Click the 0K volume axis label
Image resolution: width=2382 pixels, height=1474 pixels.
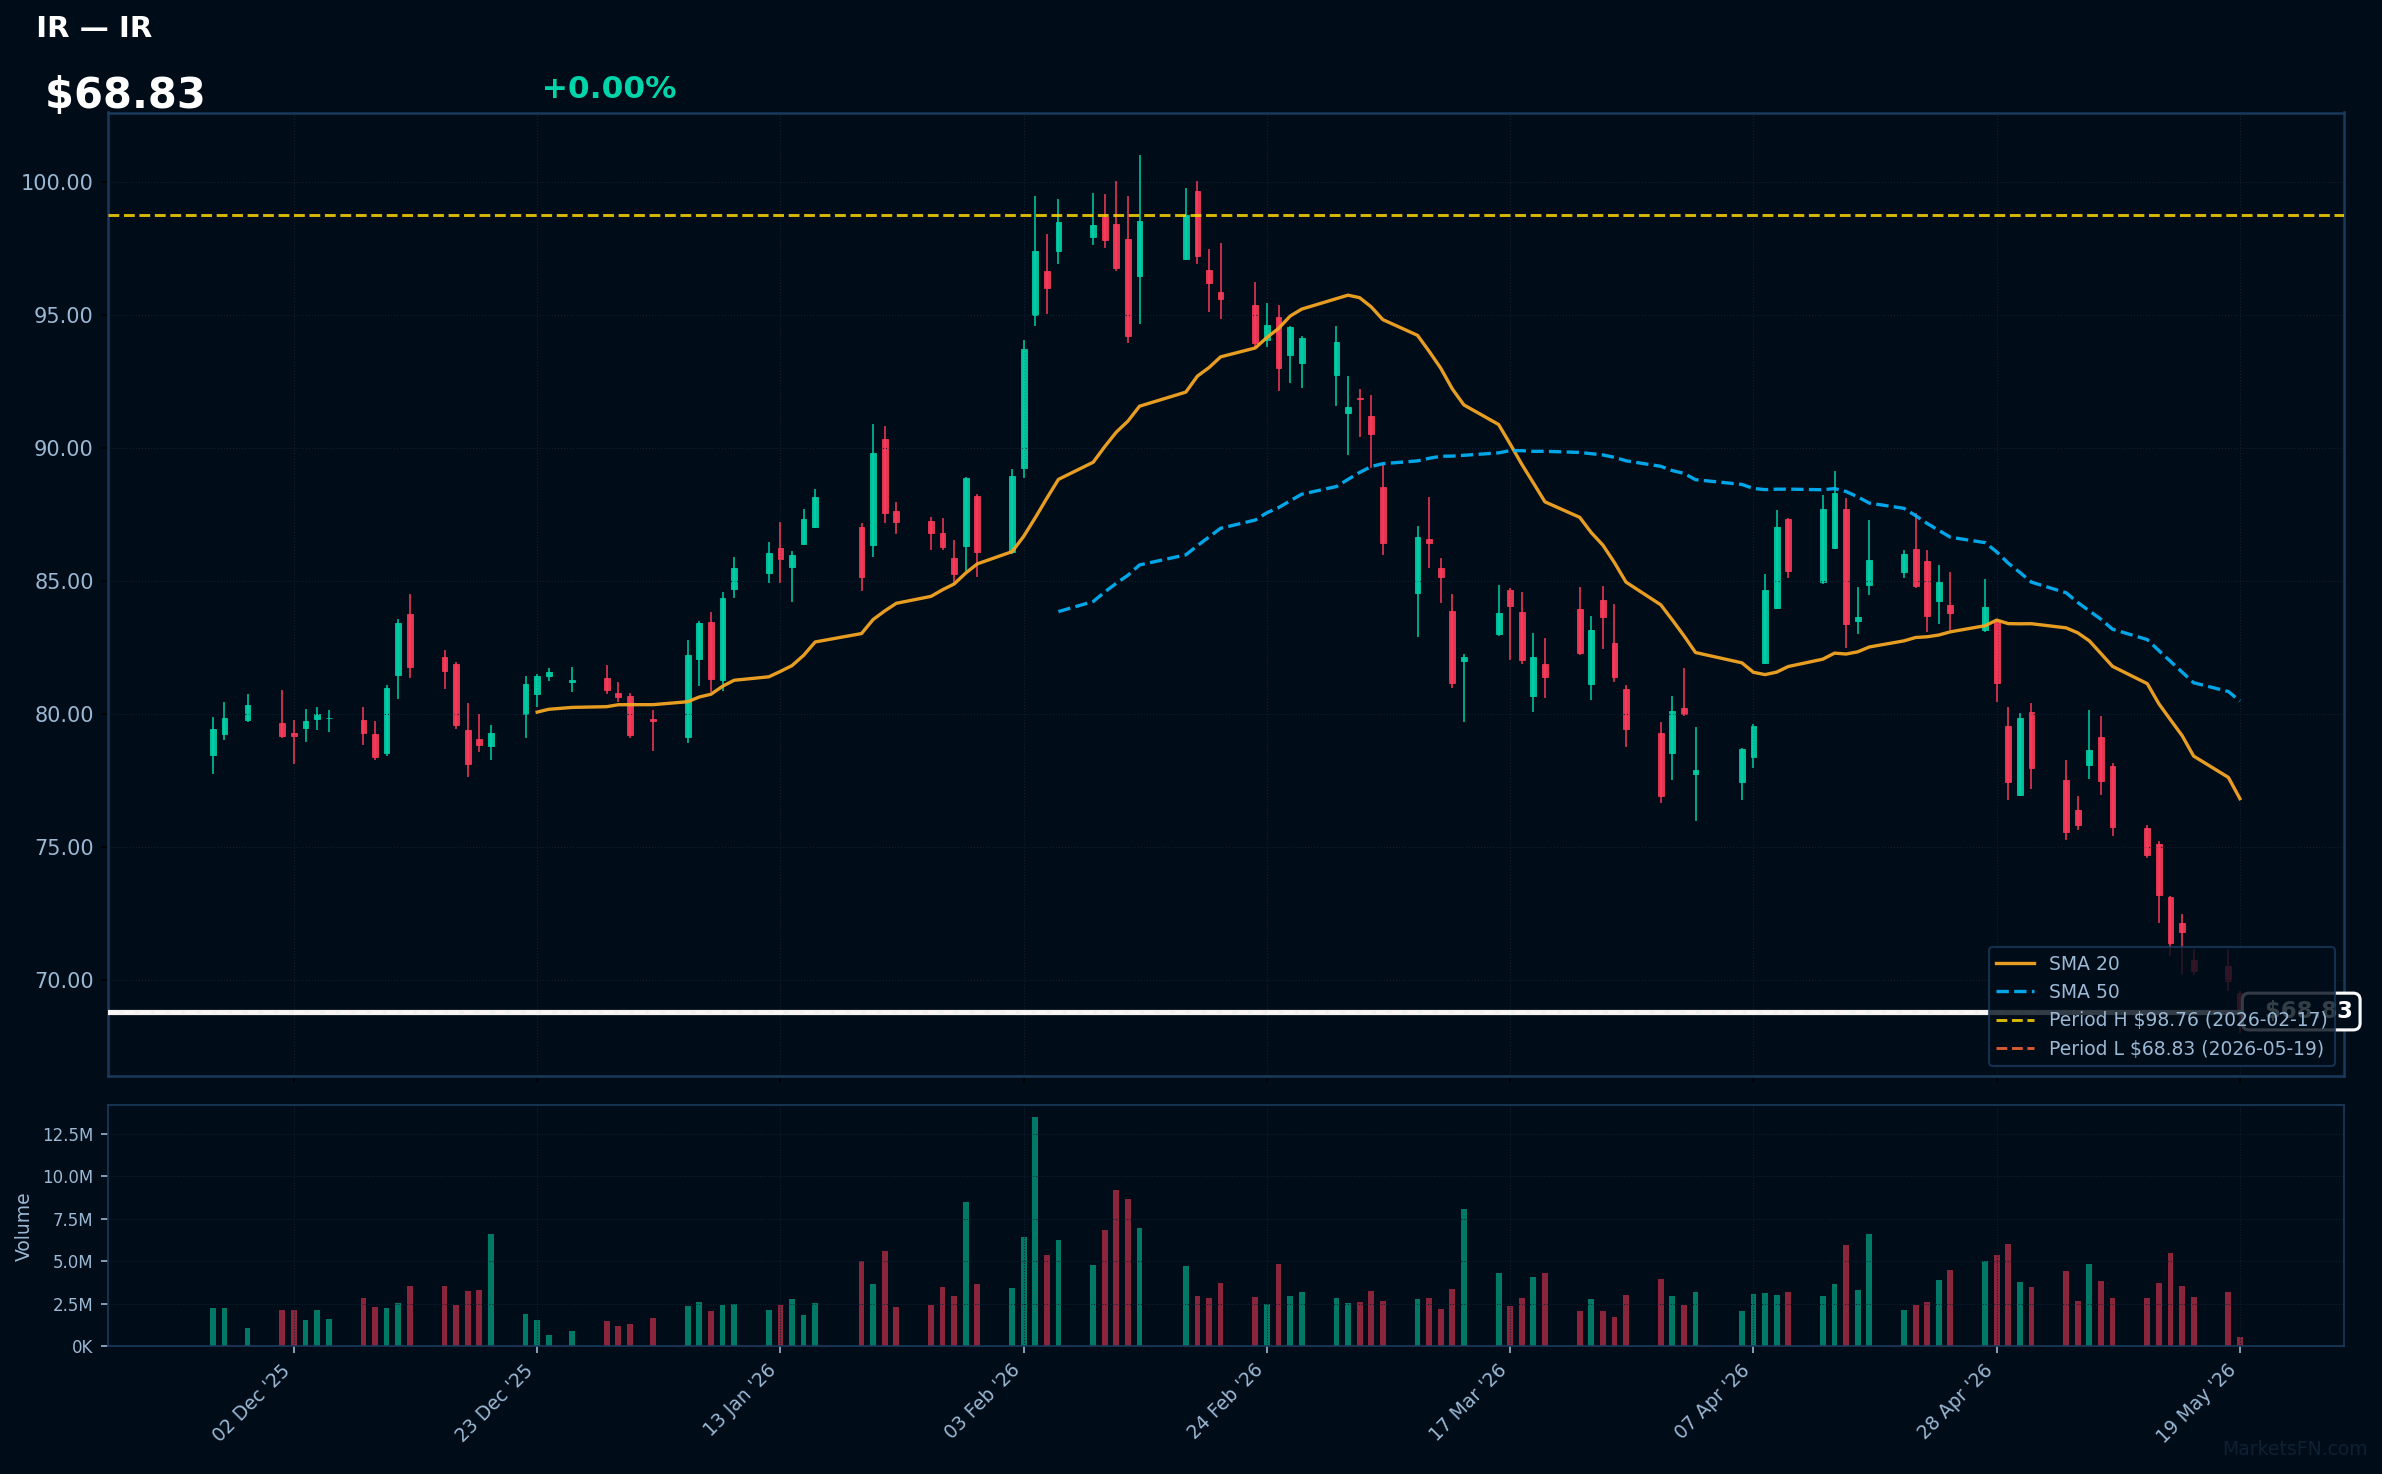coord(82,1347)
